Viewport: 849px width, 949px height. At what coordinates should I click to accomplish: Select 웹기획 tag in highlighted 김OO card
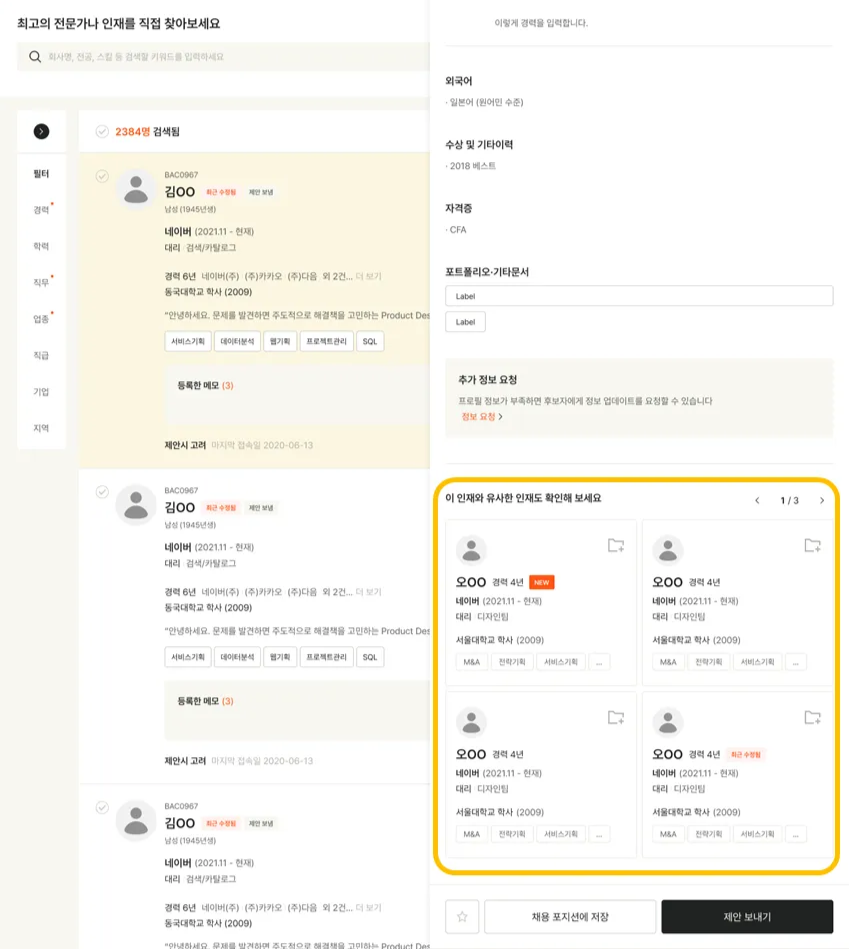(280, 341)
